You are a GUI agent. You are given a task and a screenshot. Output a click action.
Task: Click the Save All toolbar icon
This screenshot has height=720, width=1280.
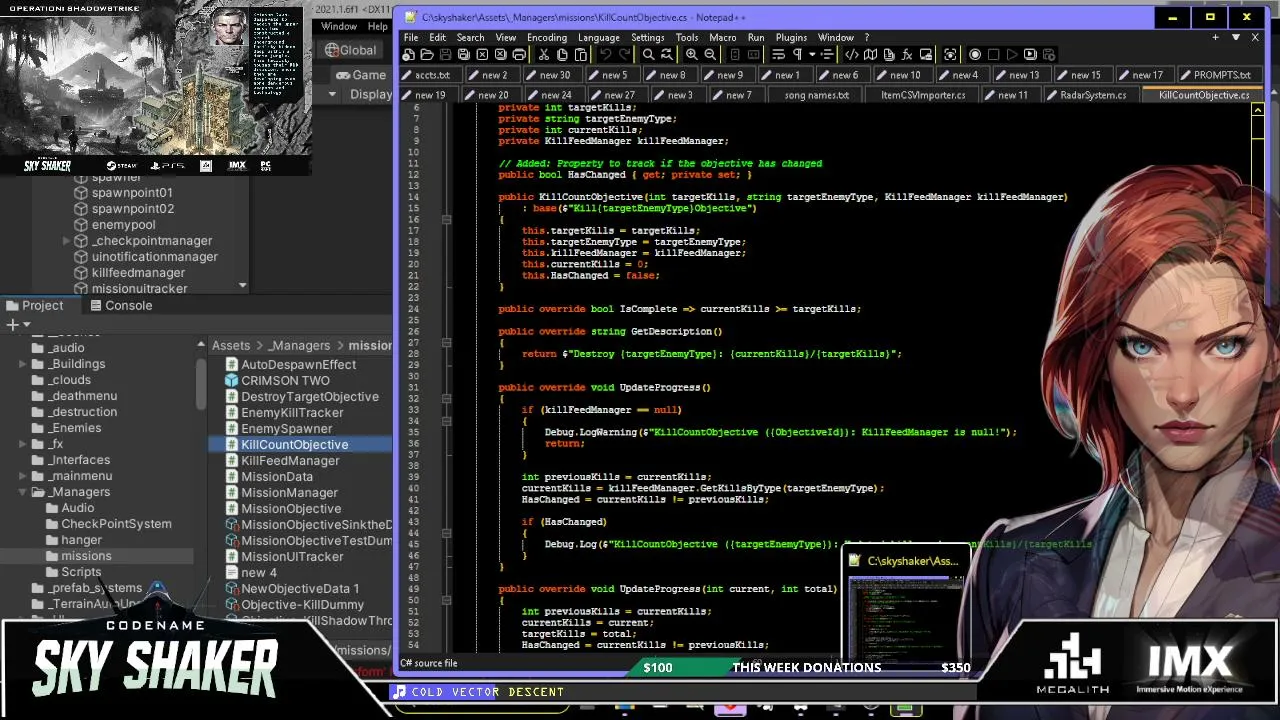463,55
